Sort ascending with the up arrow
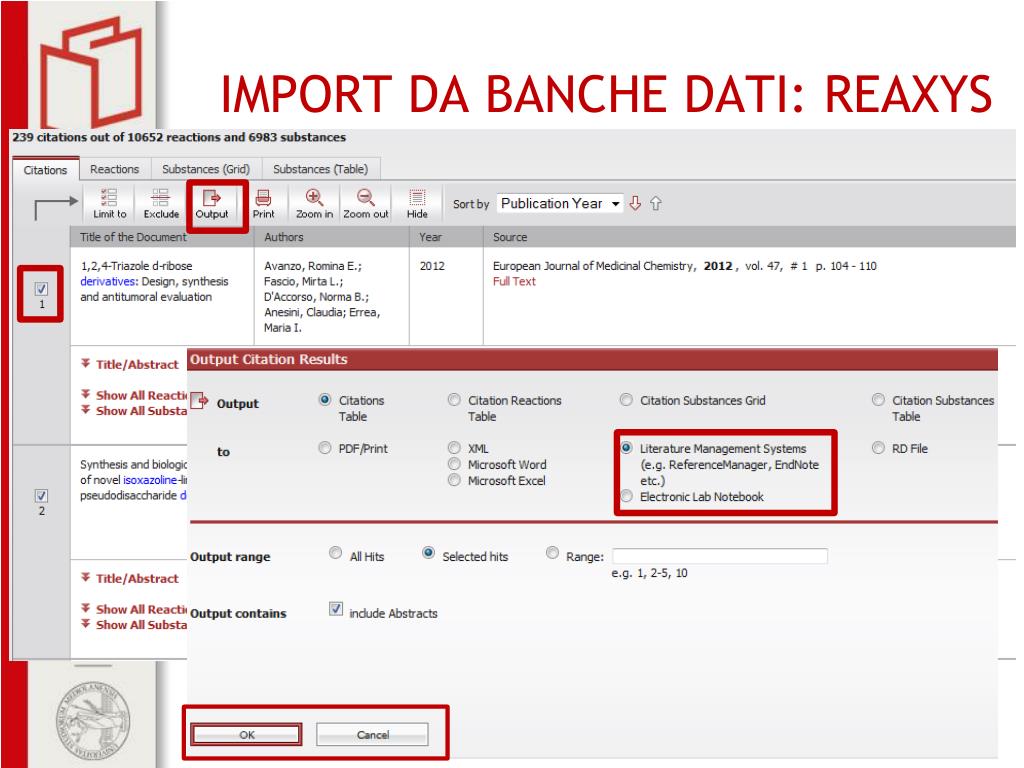Screen dimensions: 1024x768 [656, 203]
